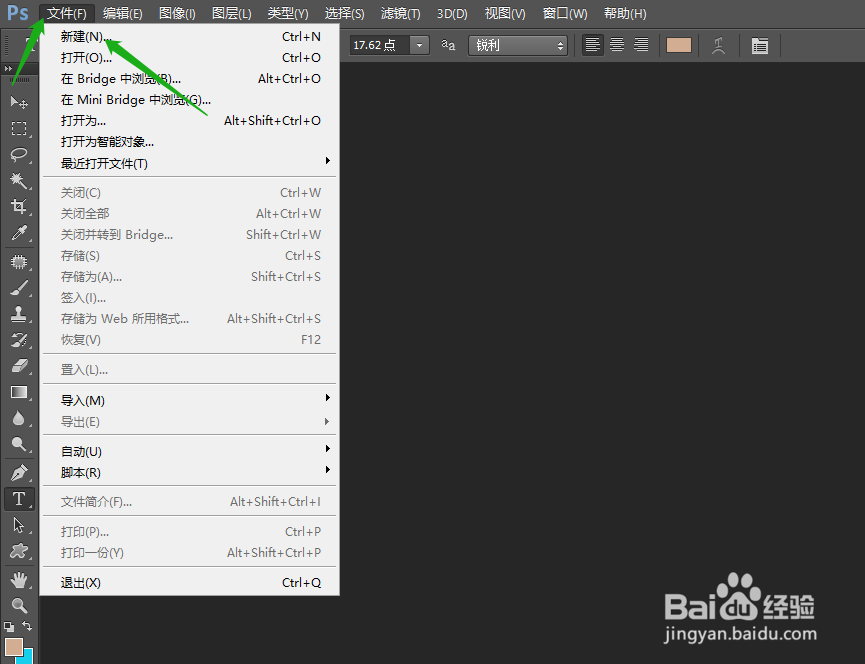
Task: Expand the 脚本(R) submenu
Action: (189, 473)
